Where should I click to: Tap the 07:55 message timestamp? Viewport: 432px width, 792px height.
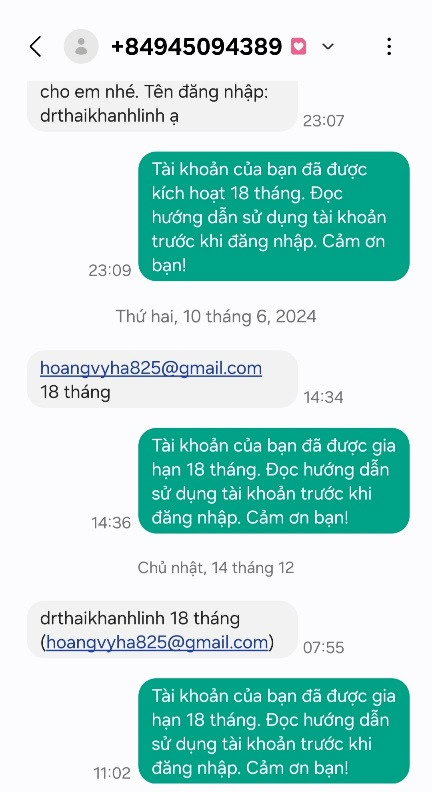tap(323, 648)
